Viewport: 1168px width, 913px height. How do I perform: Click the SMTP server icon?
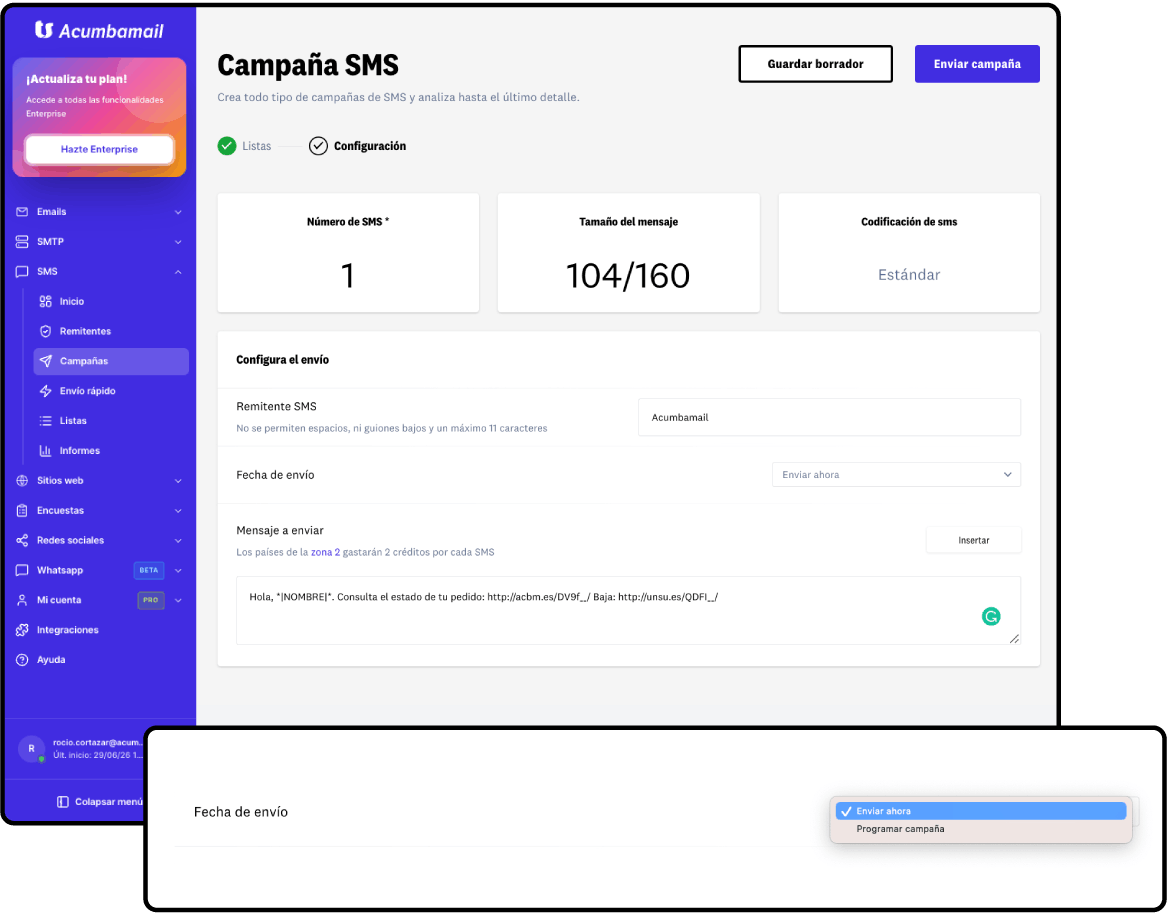tap(22, 242)
